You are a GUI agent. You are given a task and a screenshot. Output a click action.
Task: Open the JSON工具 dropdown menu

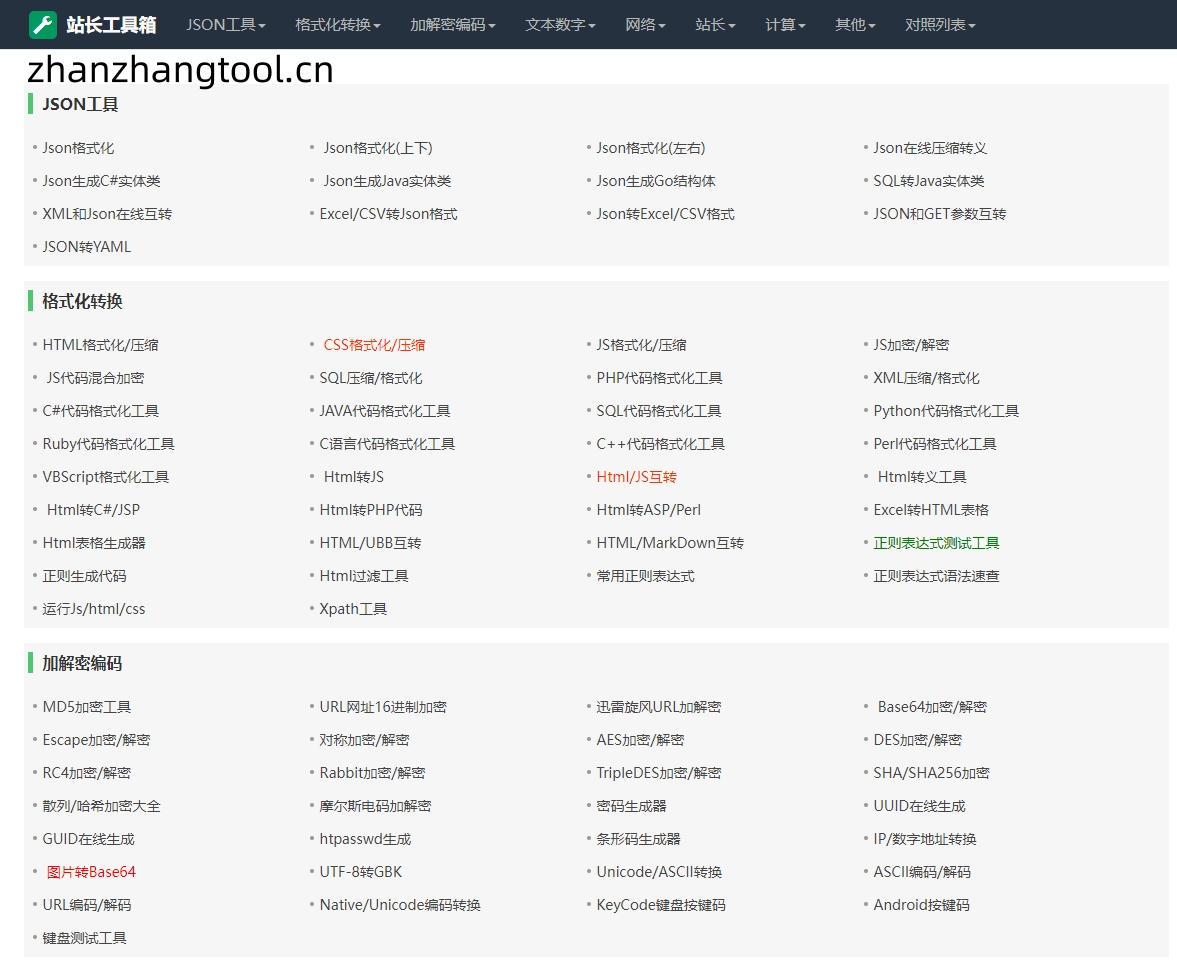pos(226,25)
